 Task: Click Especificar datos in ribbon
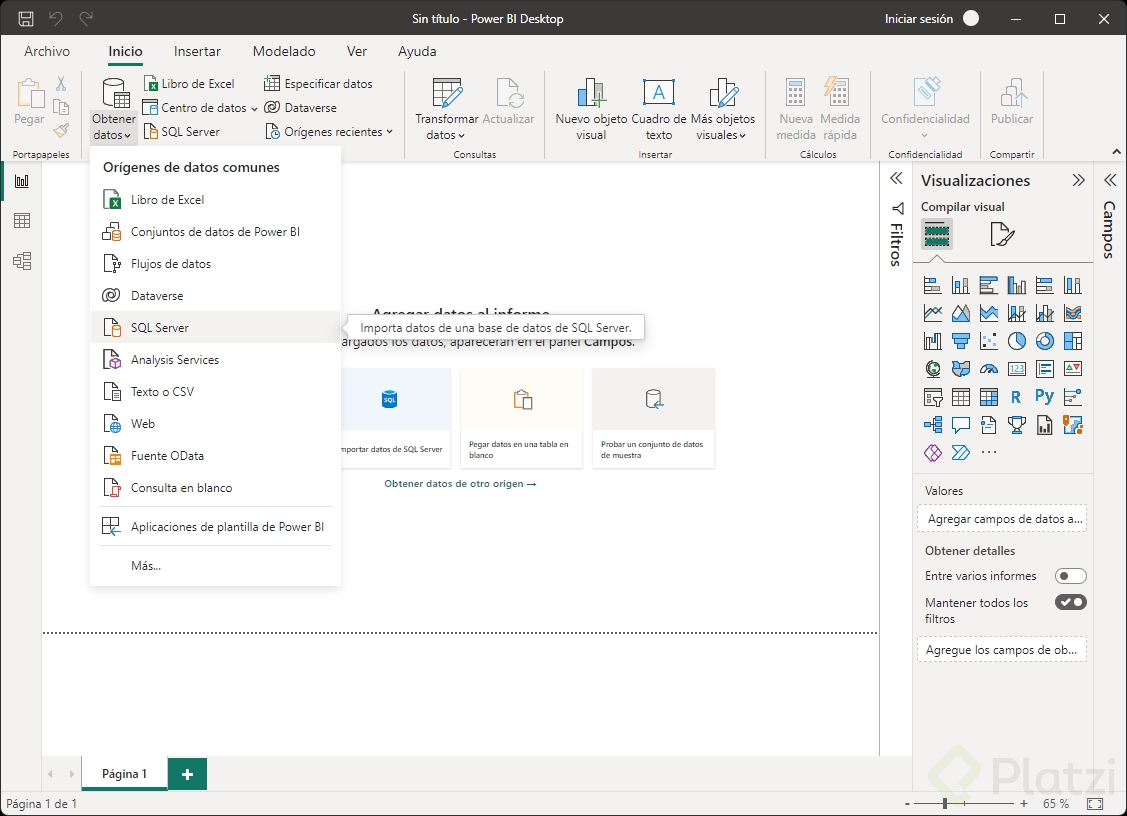pos(318,83)
